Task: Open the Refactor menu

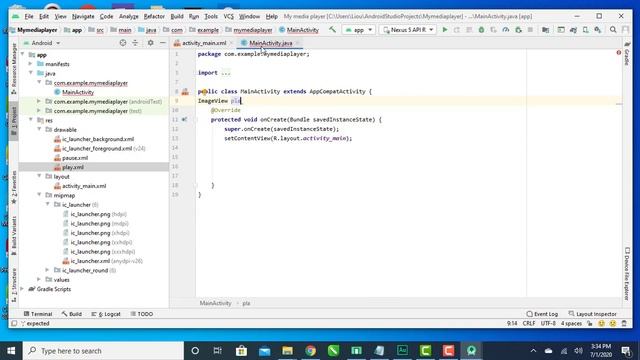Action: (154, 16)
